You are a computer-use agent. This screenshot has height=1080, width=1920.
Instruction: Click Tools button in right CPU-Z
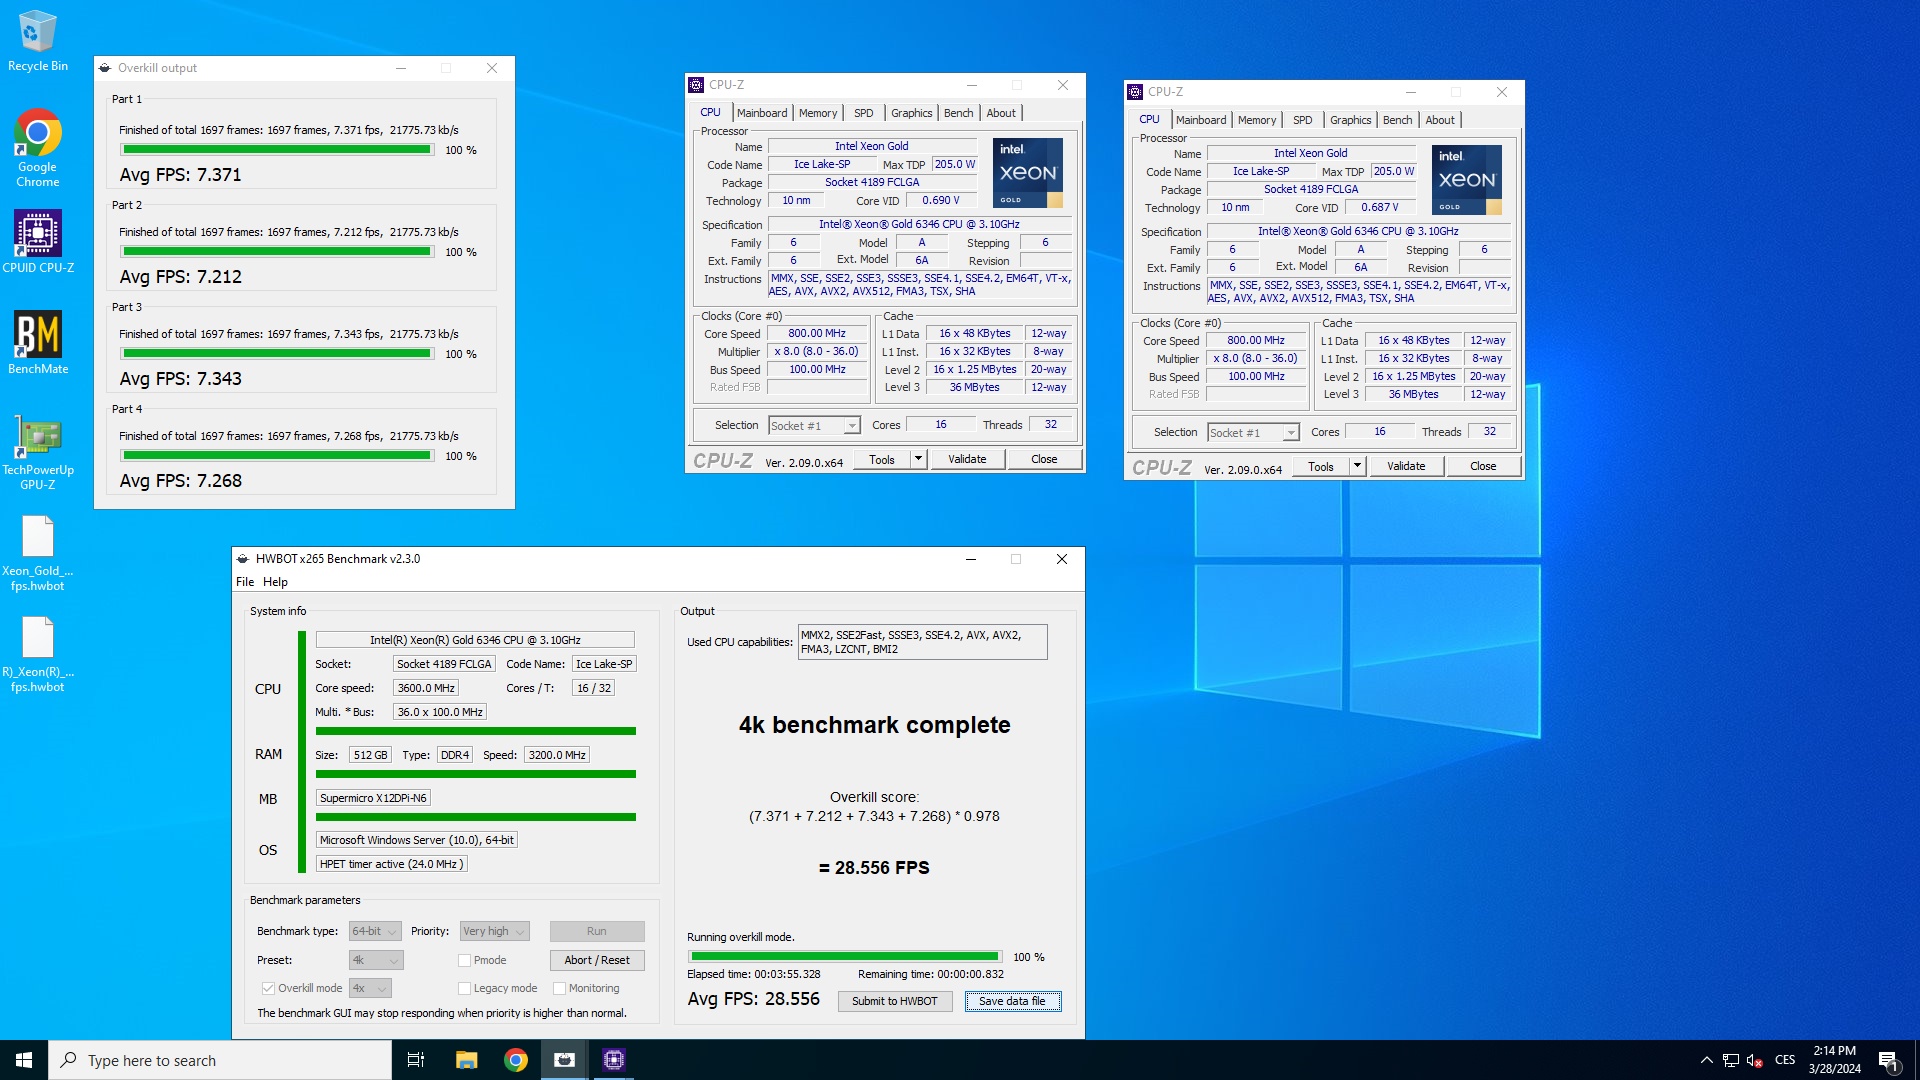(x=1321, y=466)
